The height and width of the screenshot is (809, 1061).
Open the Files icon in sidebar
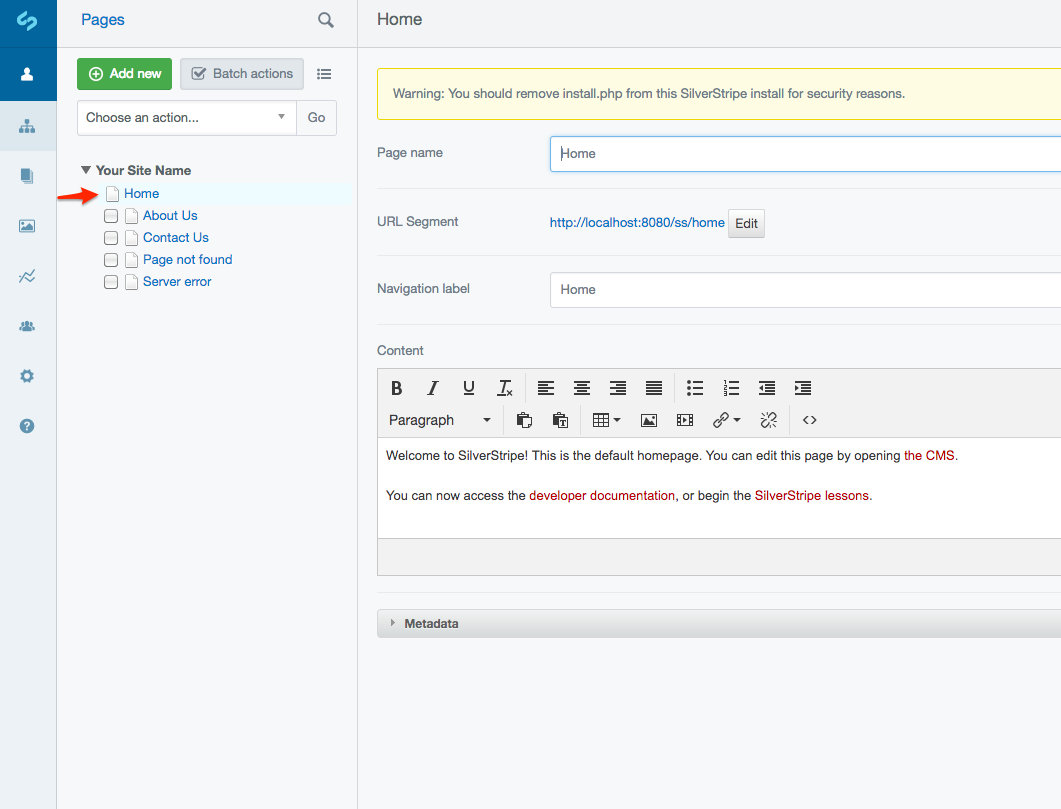coord(27,176)
